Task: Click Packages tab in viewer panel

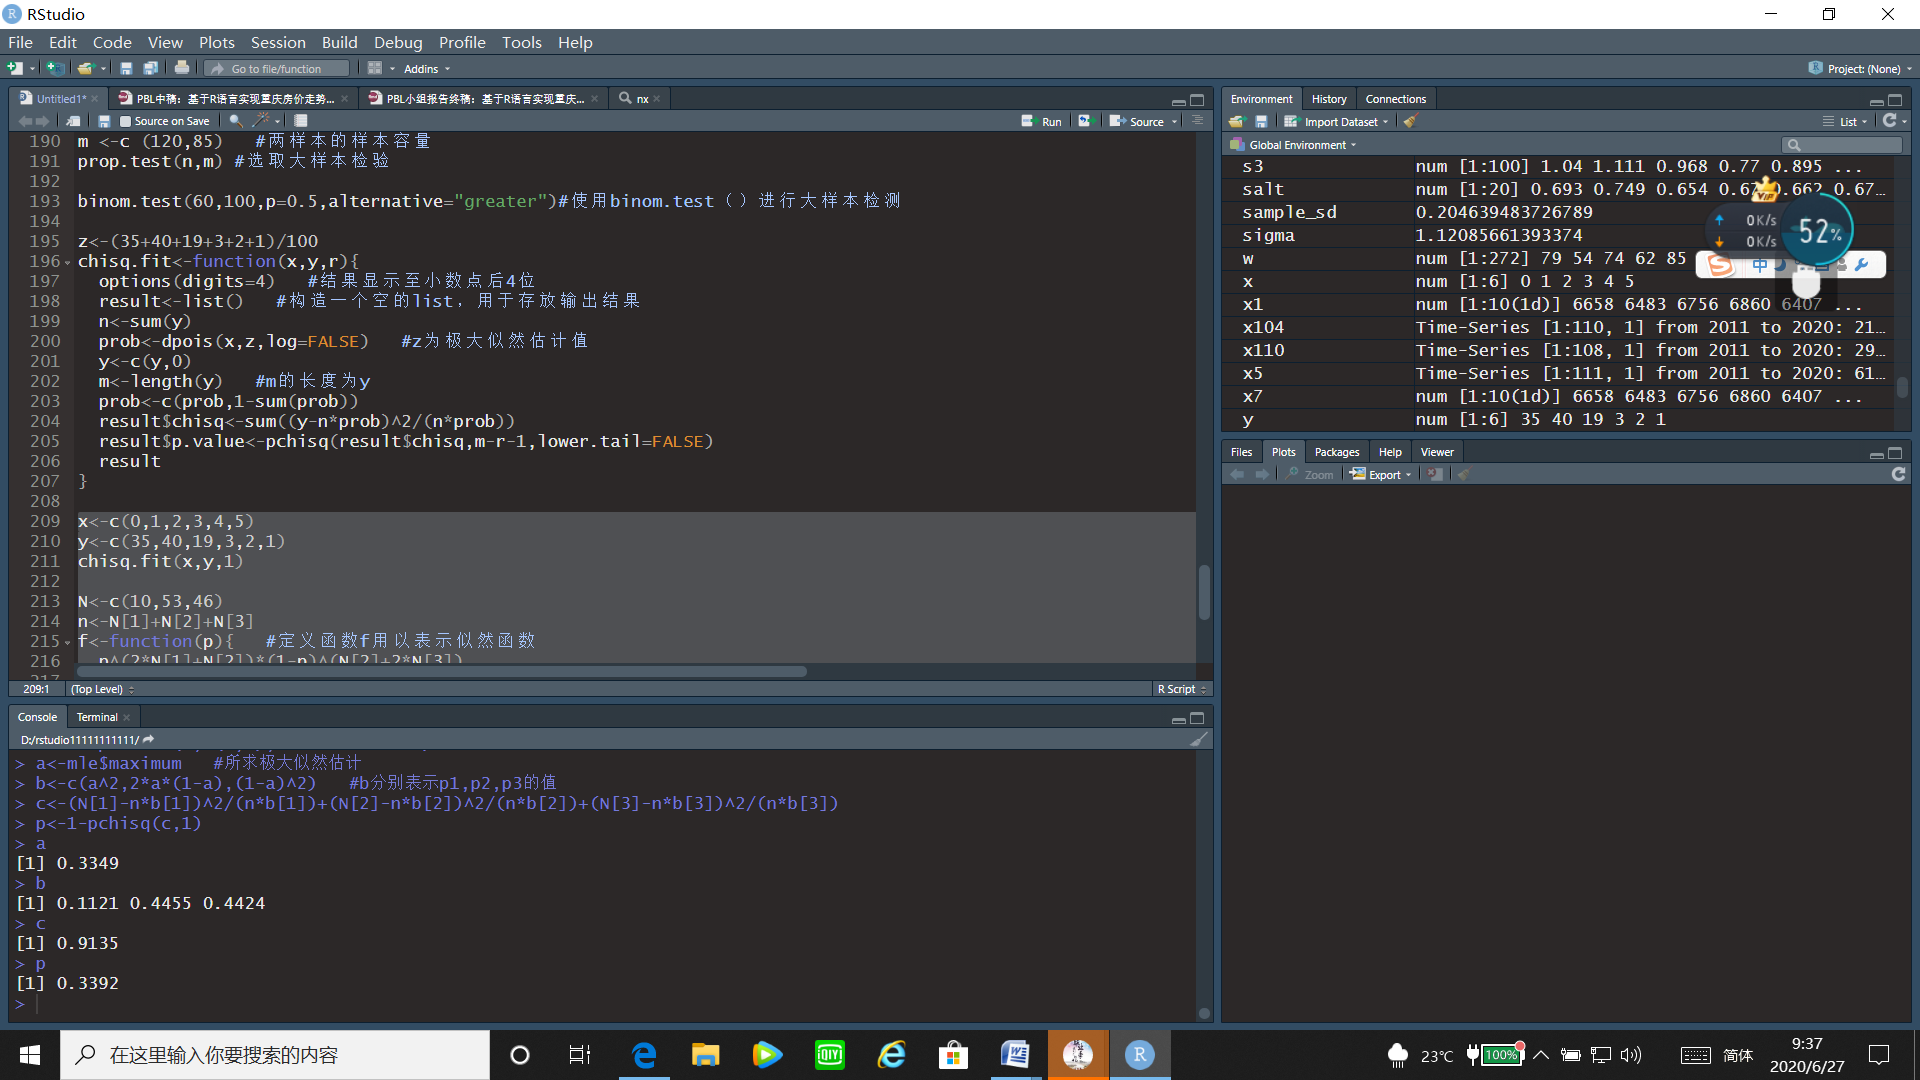Action: pyautogui.click(x=1336, y=452)
